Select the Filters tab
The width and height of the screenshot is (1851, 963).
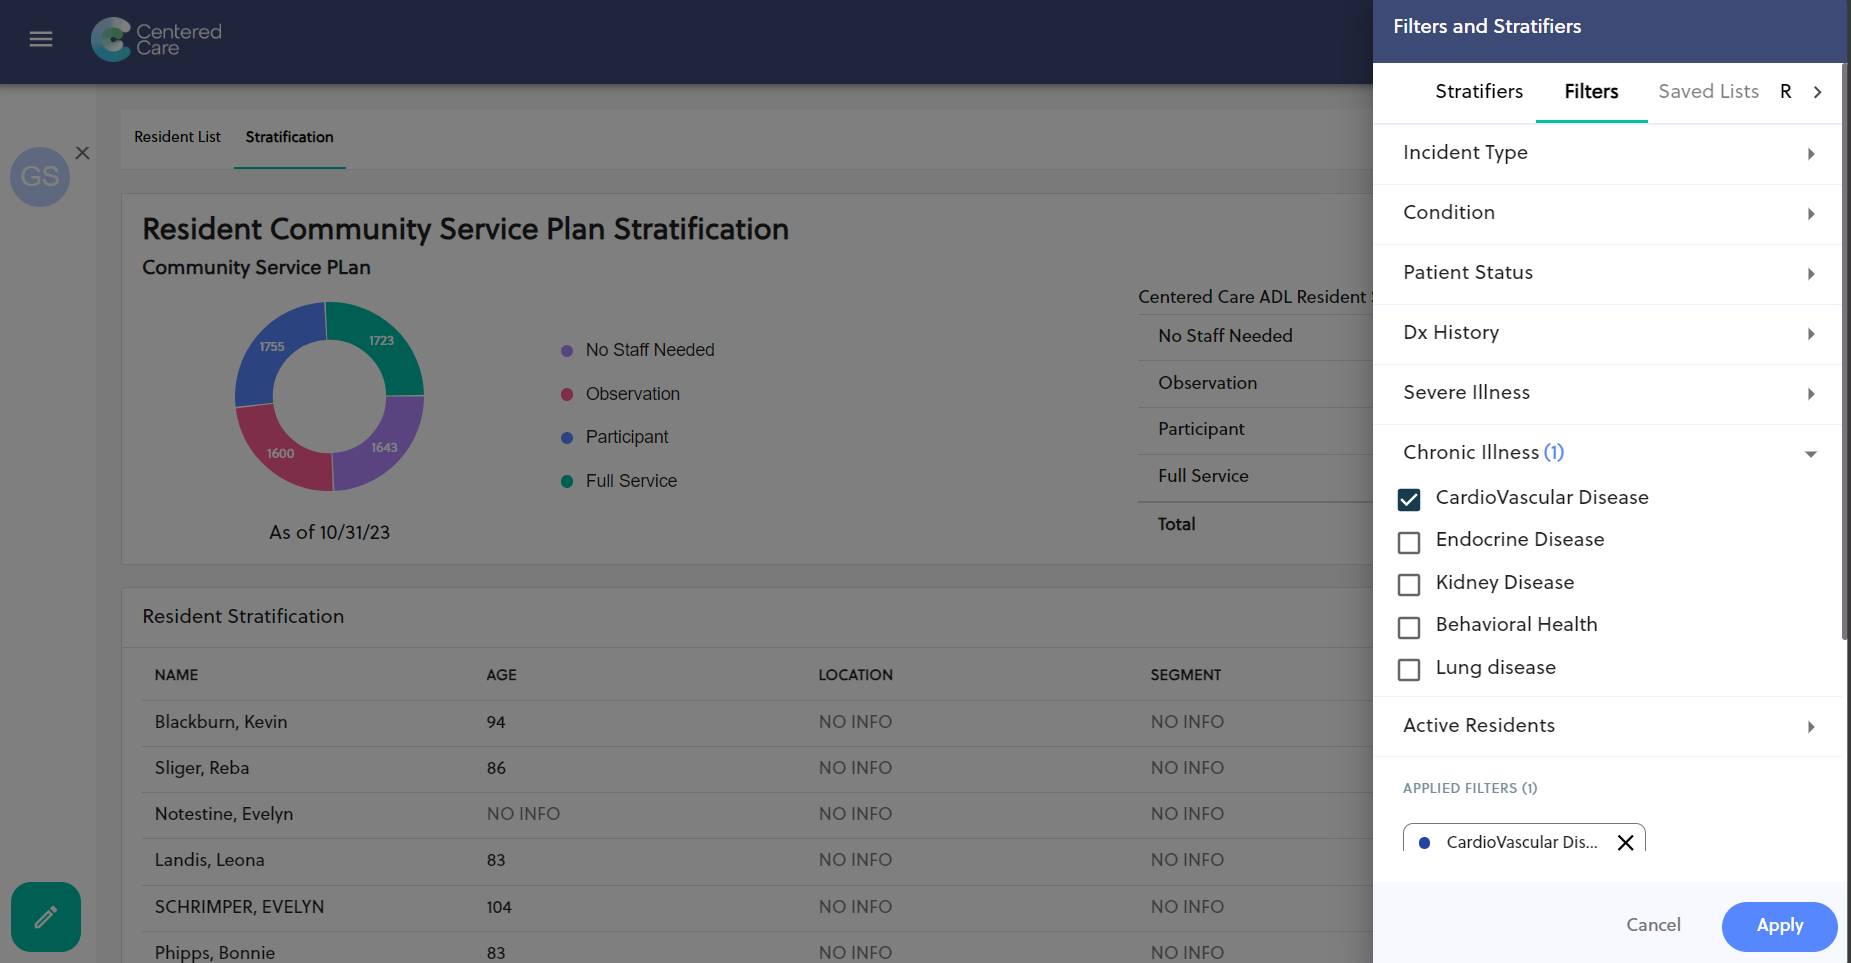[1591, 92]
